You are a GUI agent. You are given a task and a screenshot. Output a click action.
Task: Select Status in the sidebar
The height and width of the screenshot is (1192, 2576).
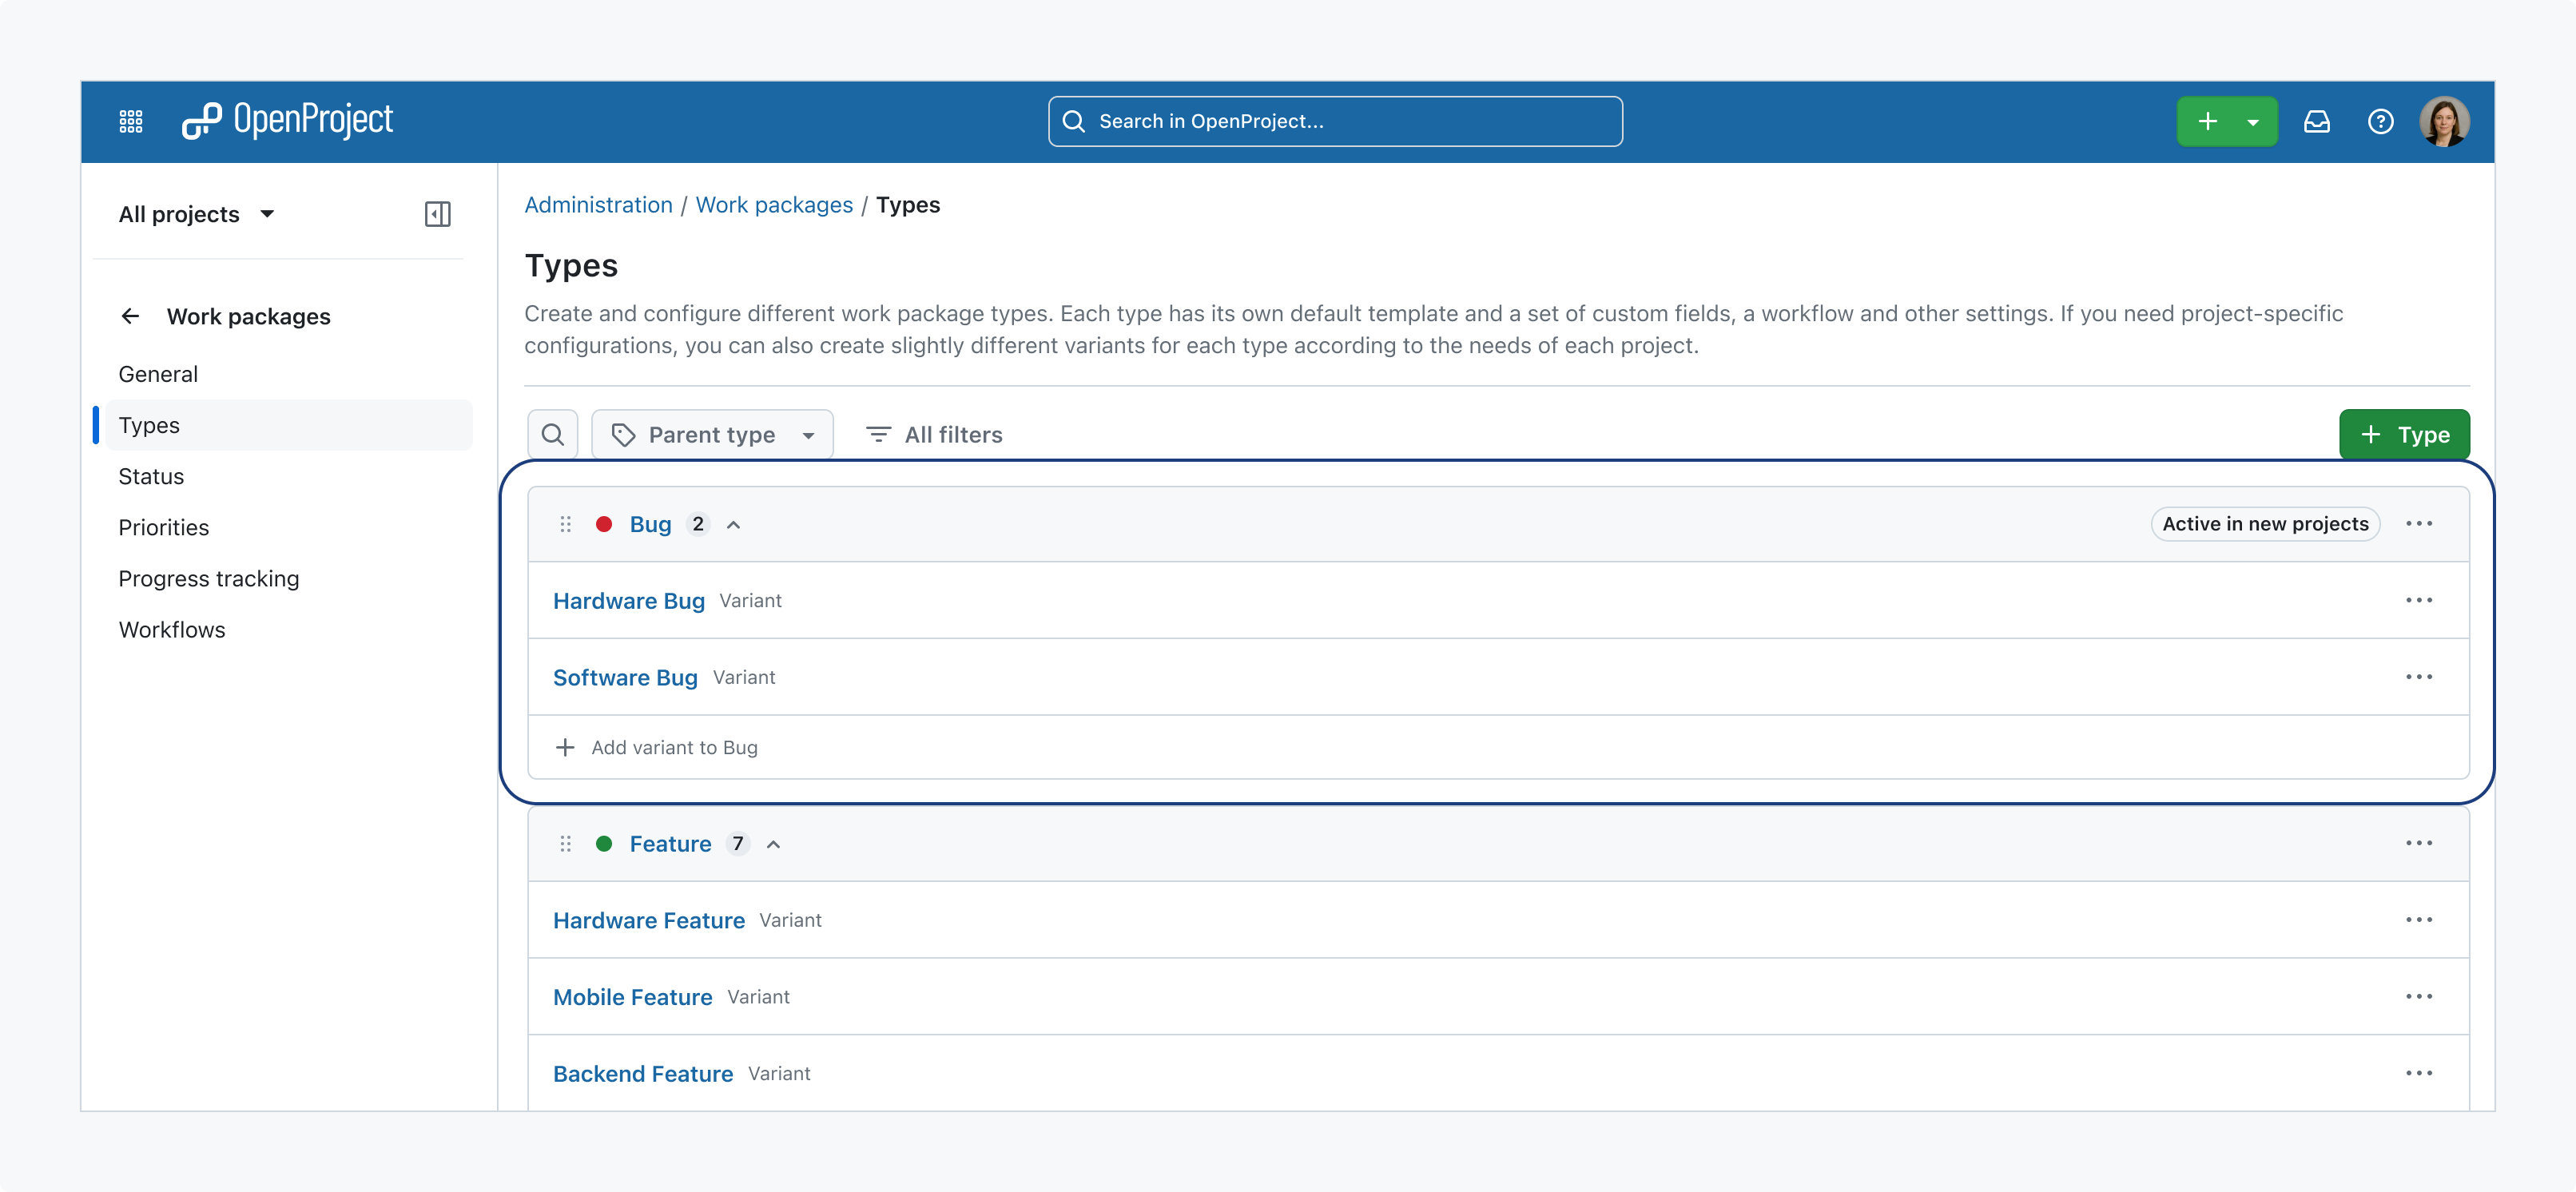click(151, 476)
